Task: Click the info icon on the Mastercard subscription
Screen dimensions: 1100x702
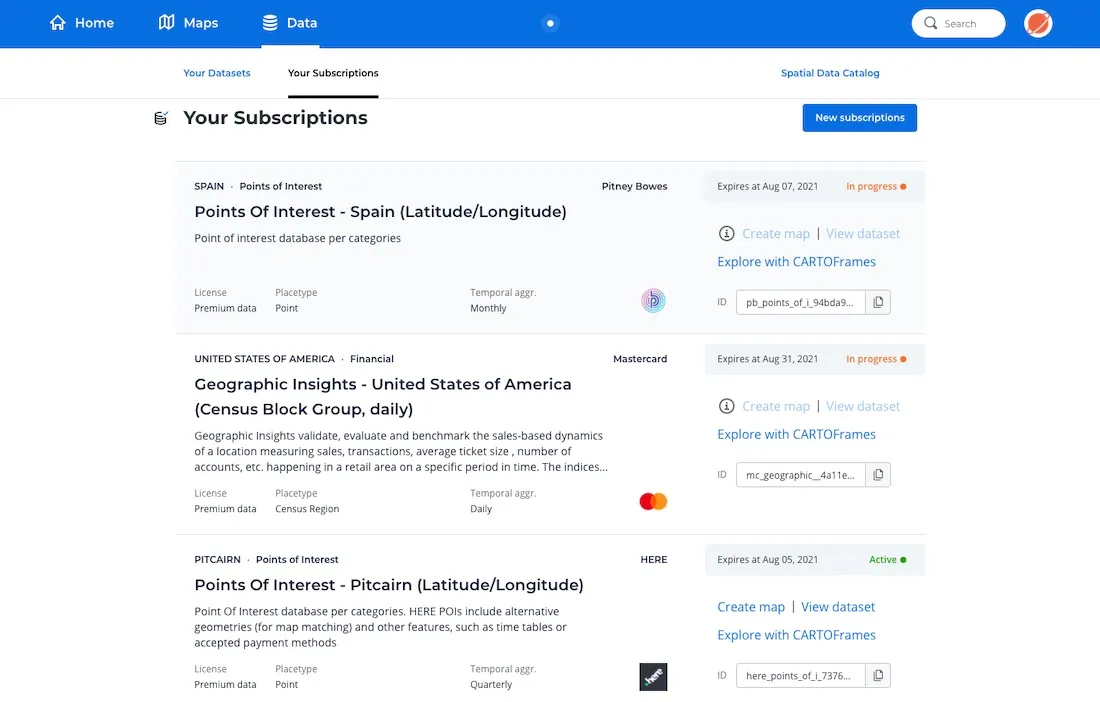Action: [726, 406]
